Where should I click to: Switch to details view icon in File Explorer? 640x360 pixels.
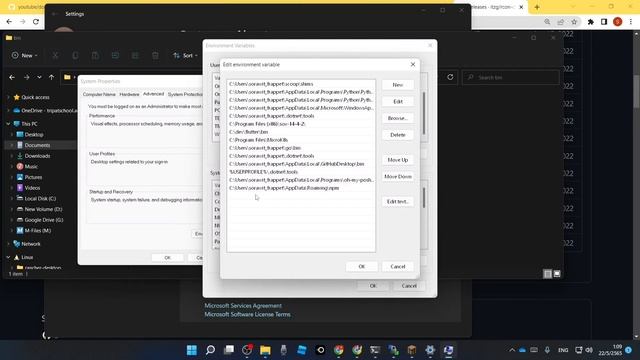coord(548,274)
